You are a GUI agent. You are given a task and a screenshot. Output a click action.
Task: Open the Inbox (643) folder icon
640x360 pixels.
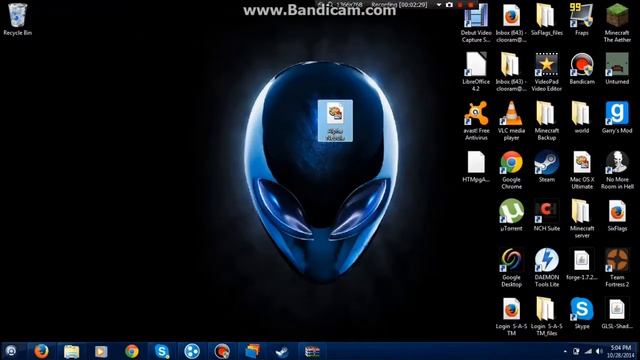pyautogui.click(x=511, y=71)
